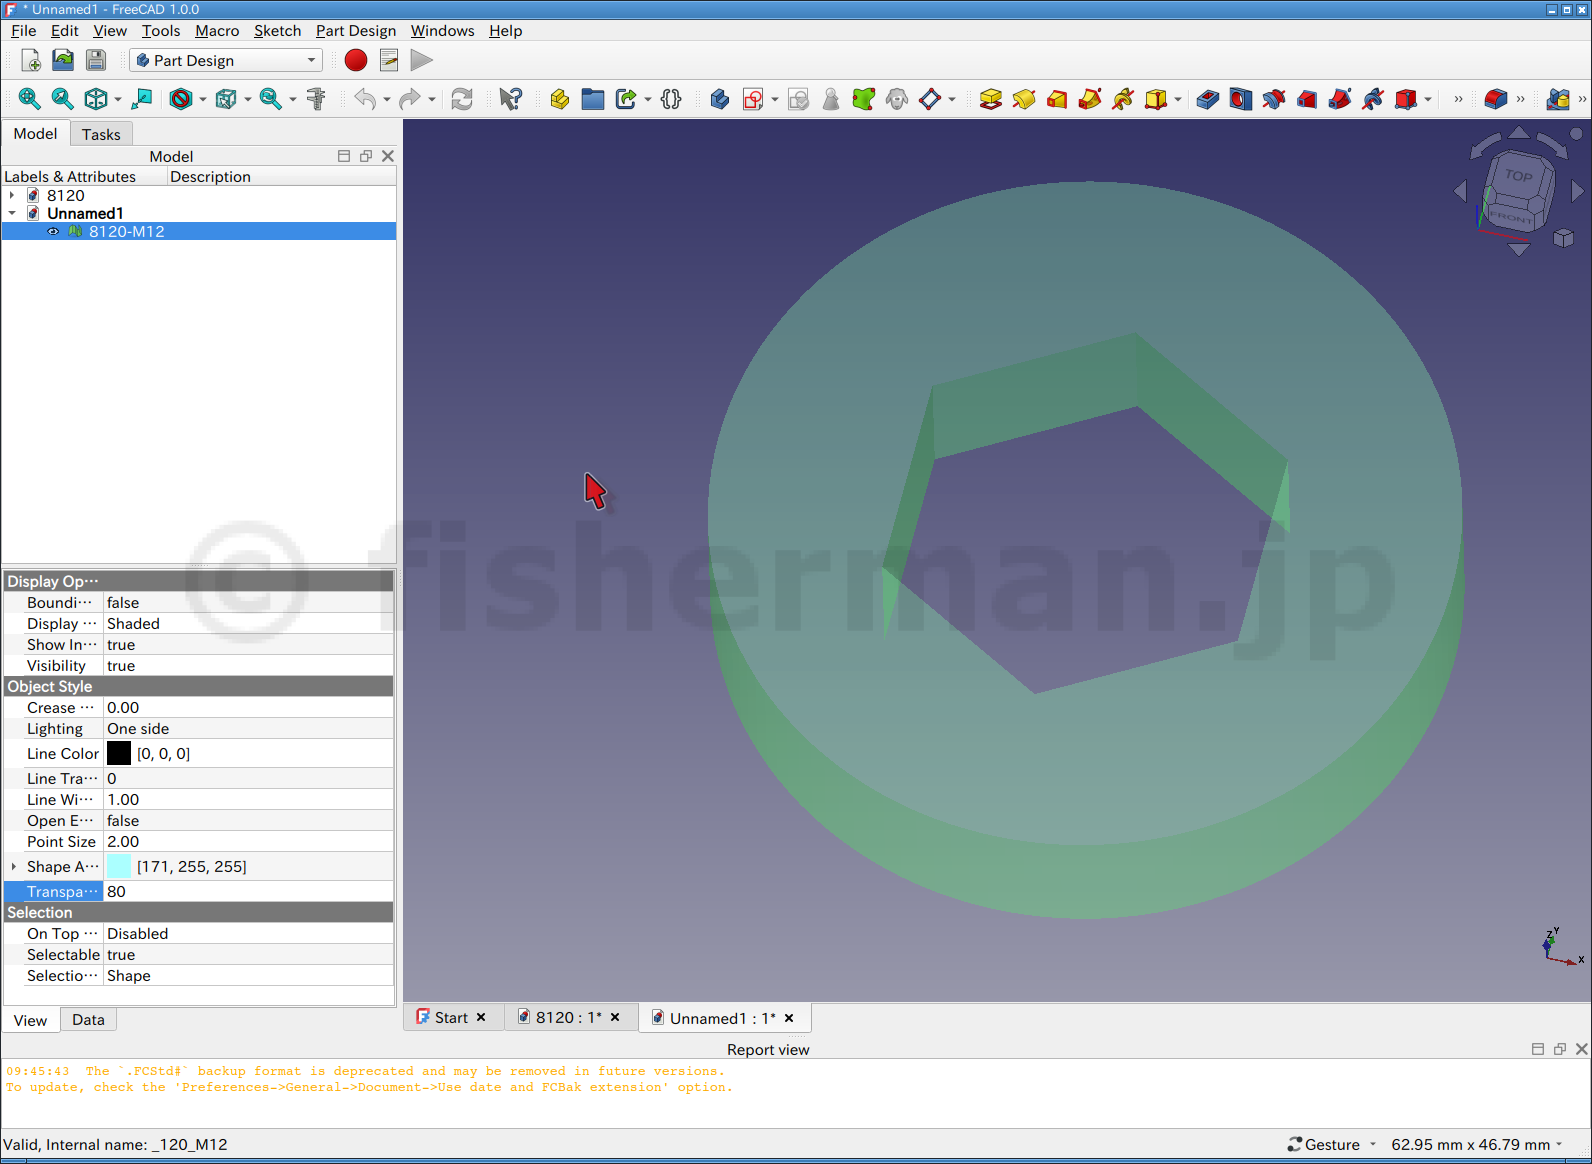Expand the Shape Appearance property
The image size is (1592, 1164).
tap(13, 866)
